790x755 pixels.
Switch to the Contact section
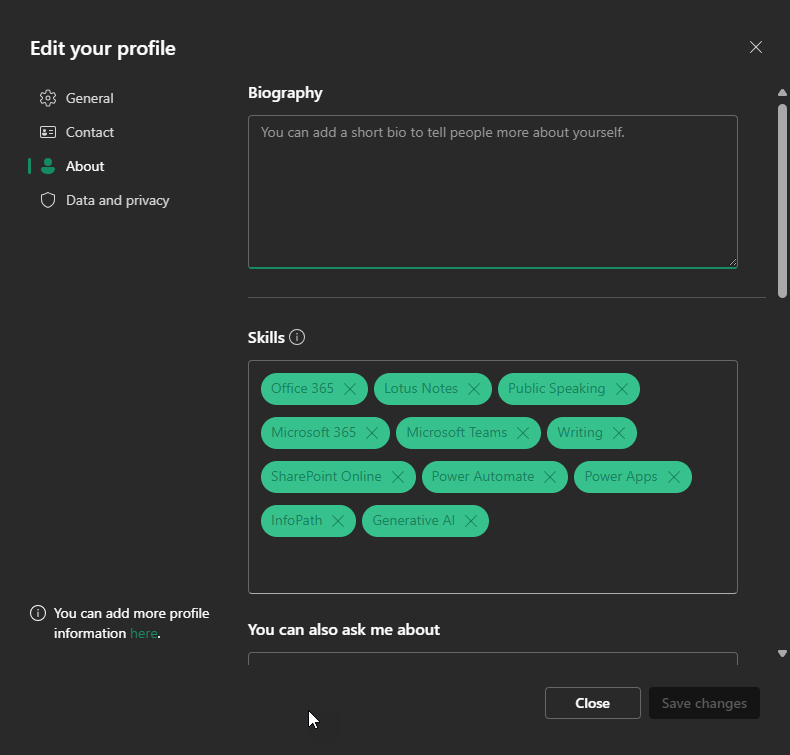[x=89, y=132]
